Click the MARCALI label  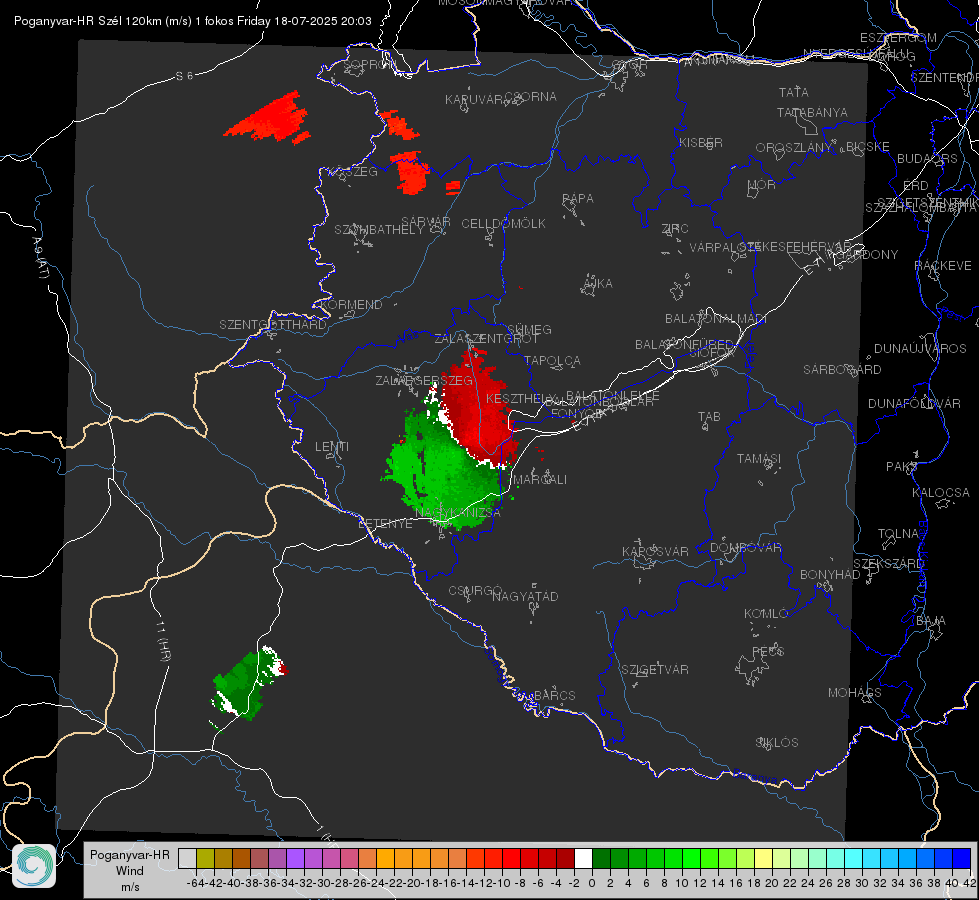[x=541, y=480]
